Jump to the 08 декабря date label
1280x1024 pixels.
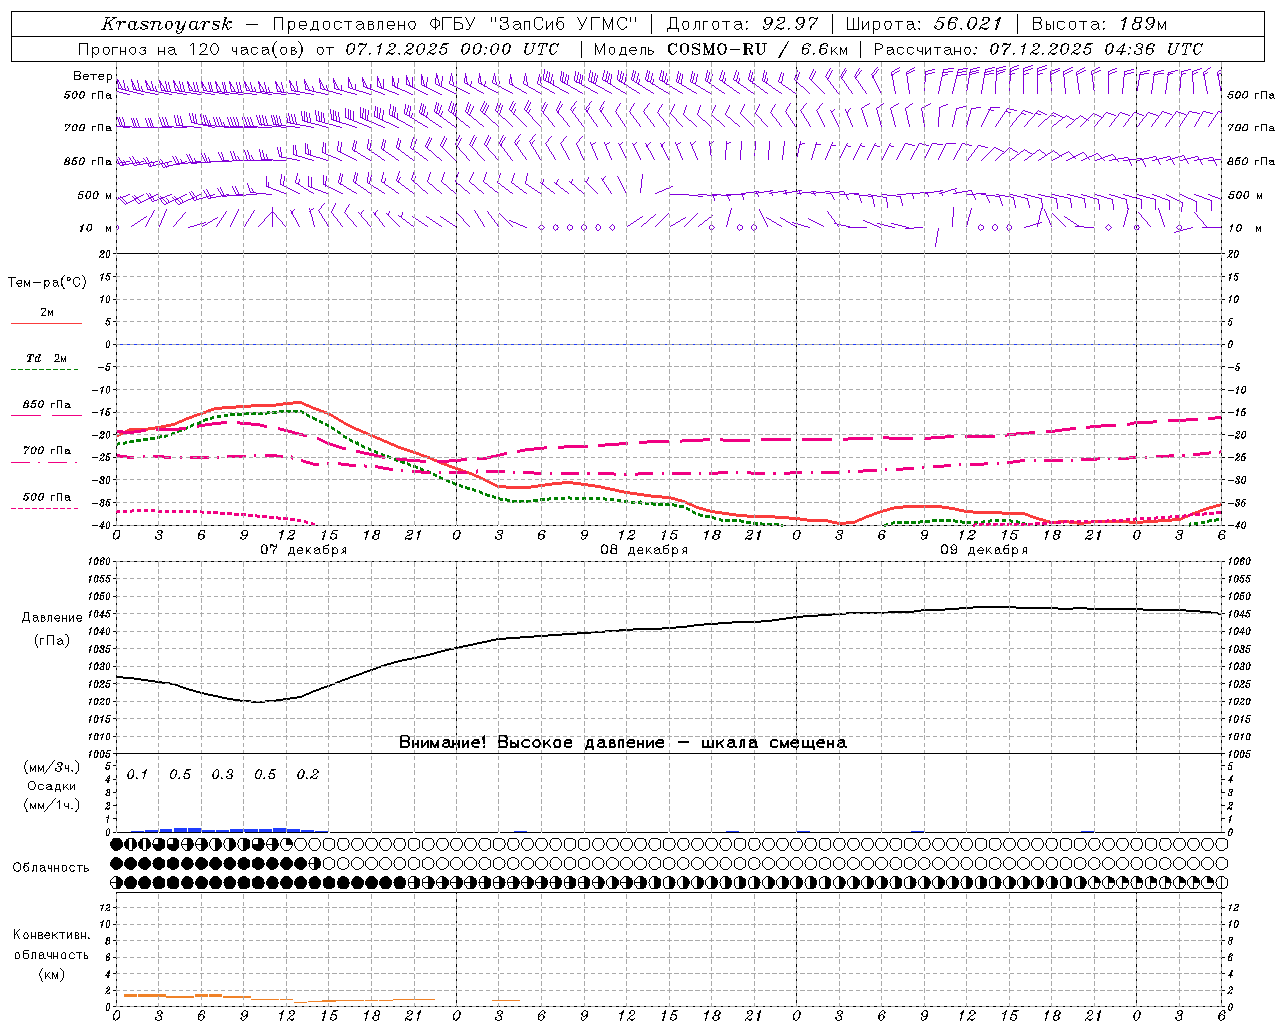click(x=644, y=550)
